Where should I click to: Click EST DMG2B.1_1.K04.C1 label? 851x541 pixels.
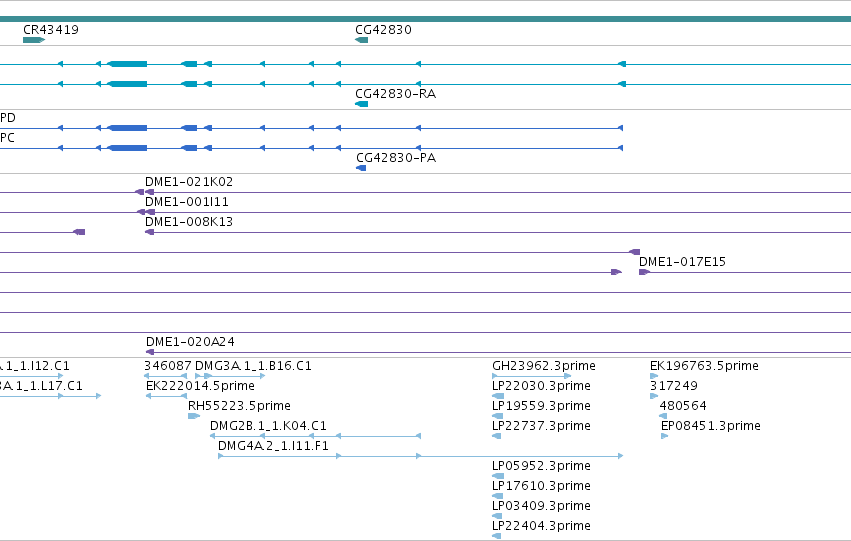268,426
